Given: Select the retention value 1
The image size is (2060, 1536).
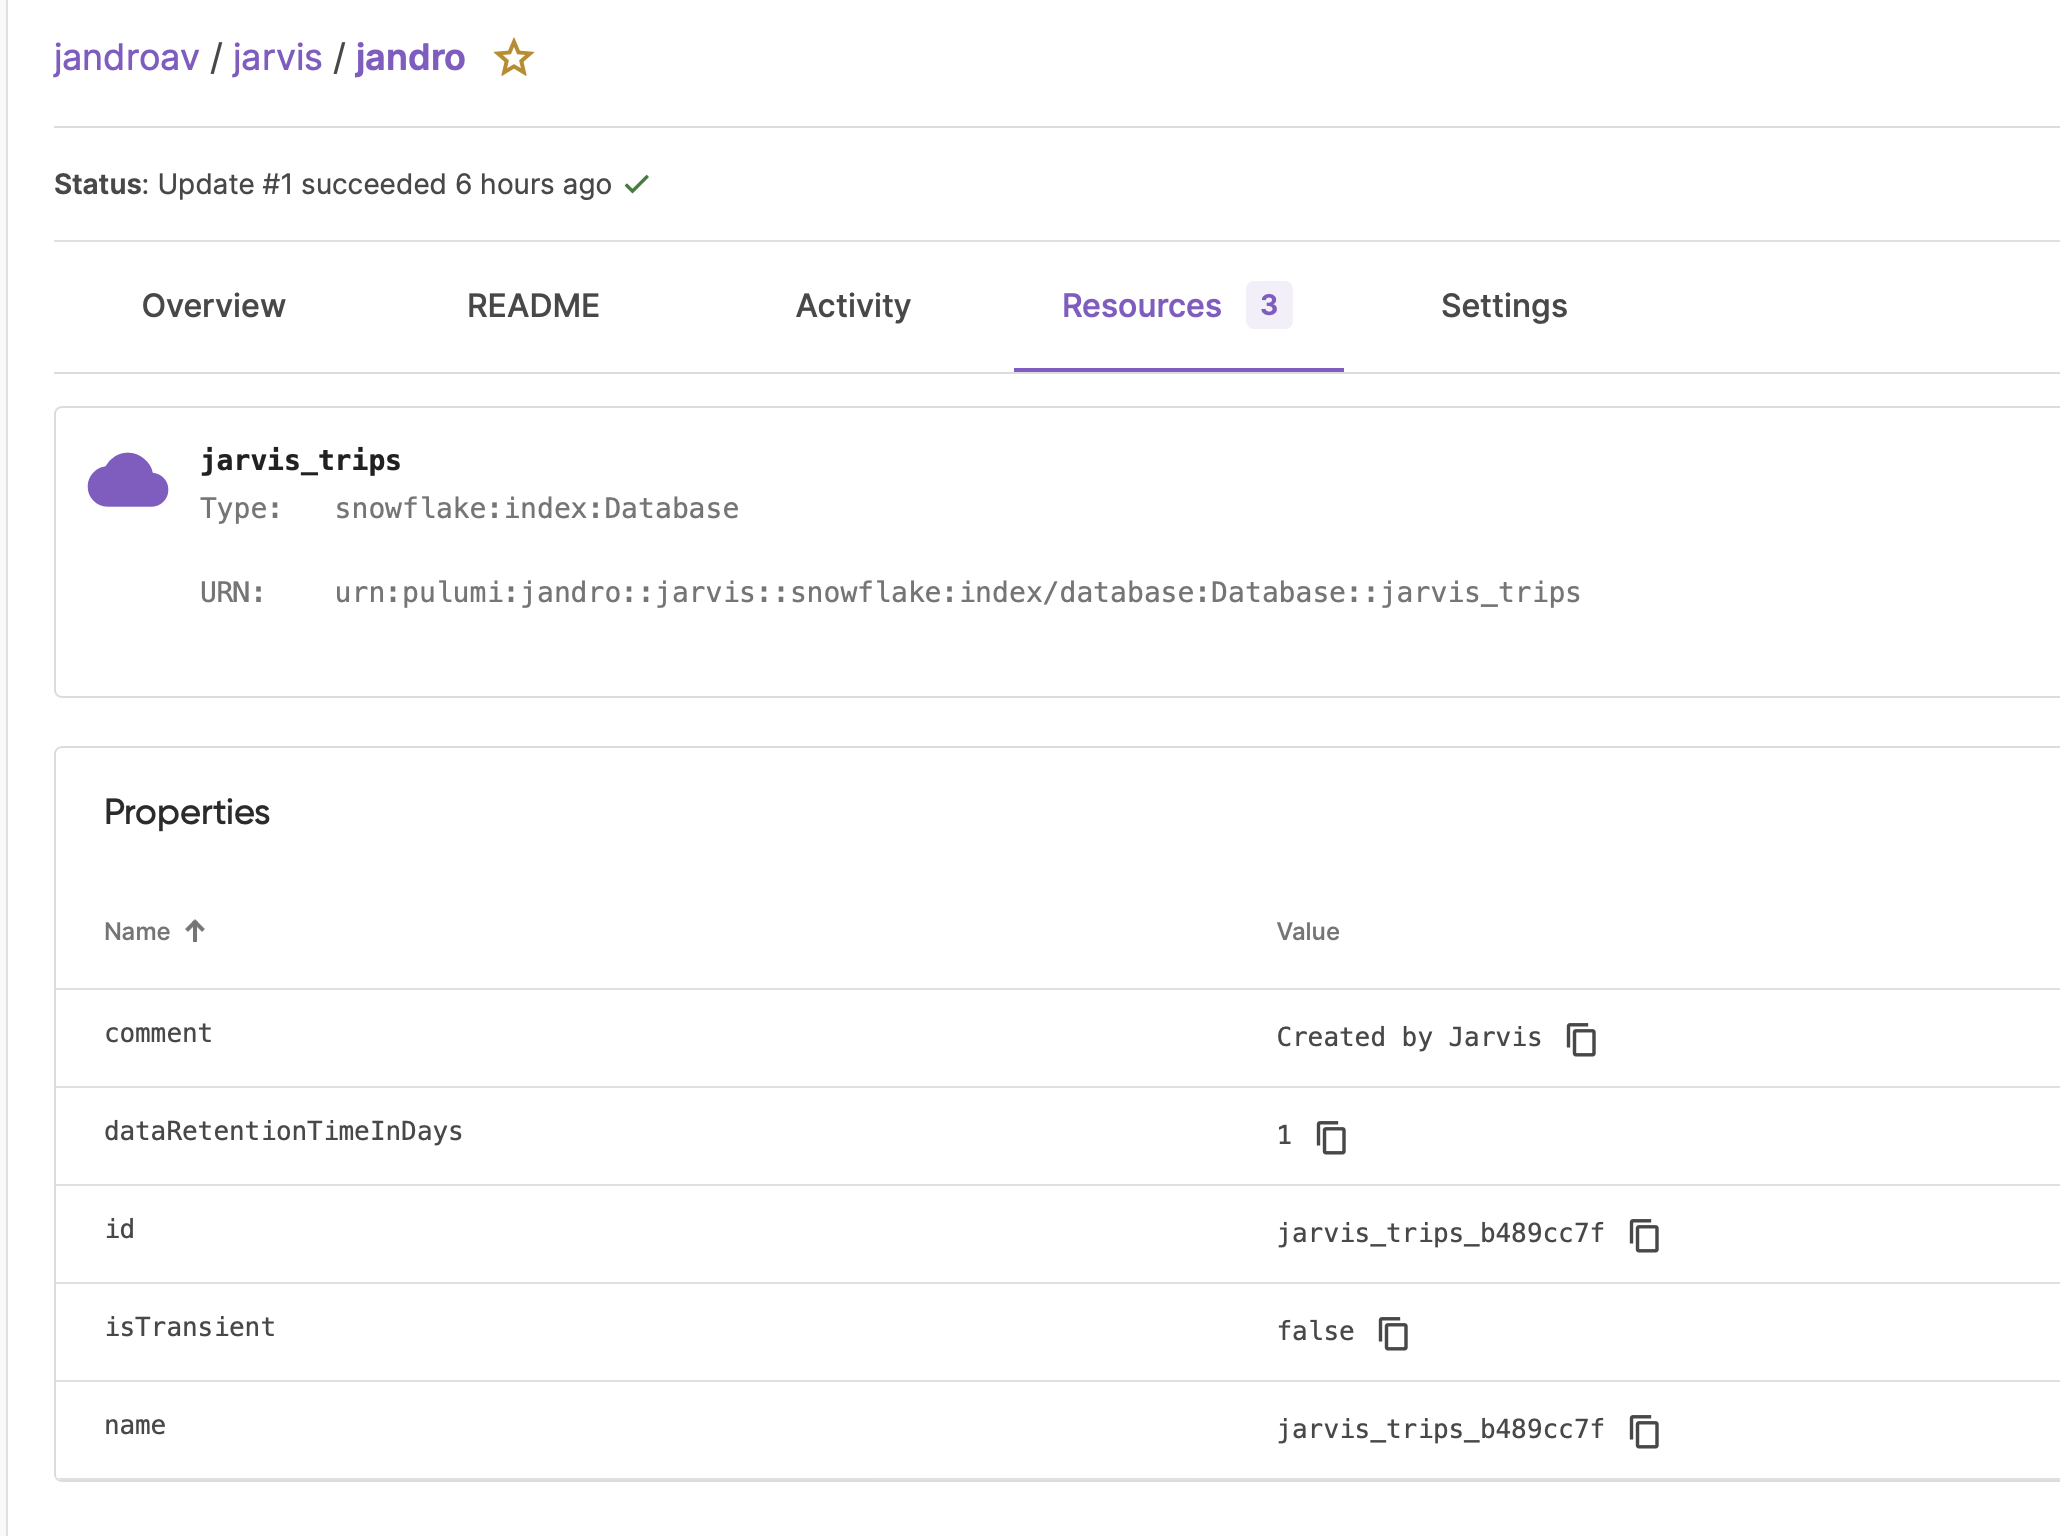Looking at the screenshot, I should pos(1284,1135).
